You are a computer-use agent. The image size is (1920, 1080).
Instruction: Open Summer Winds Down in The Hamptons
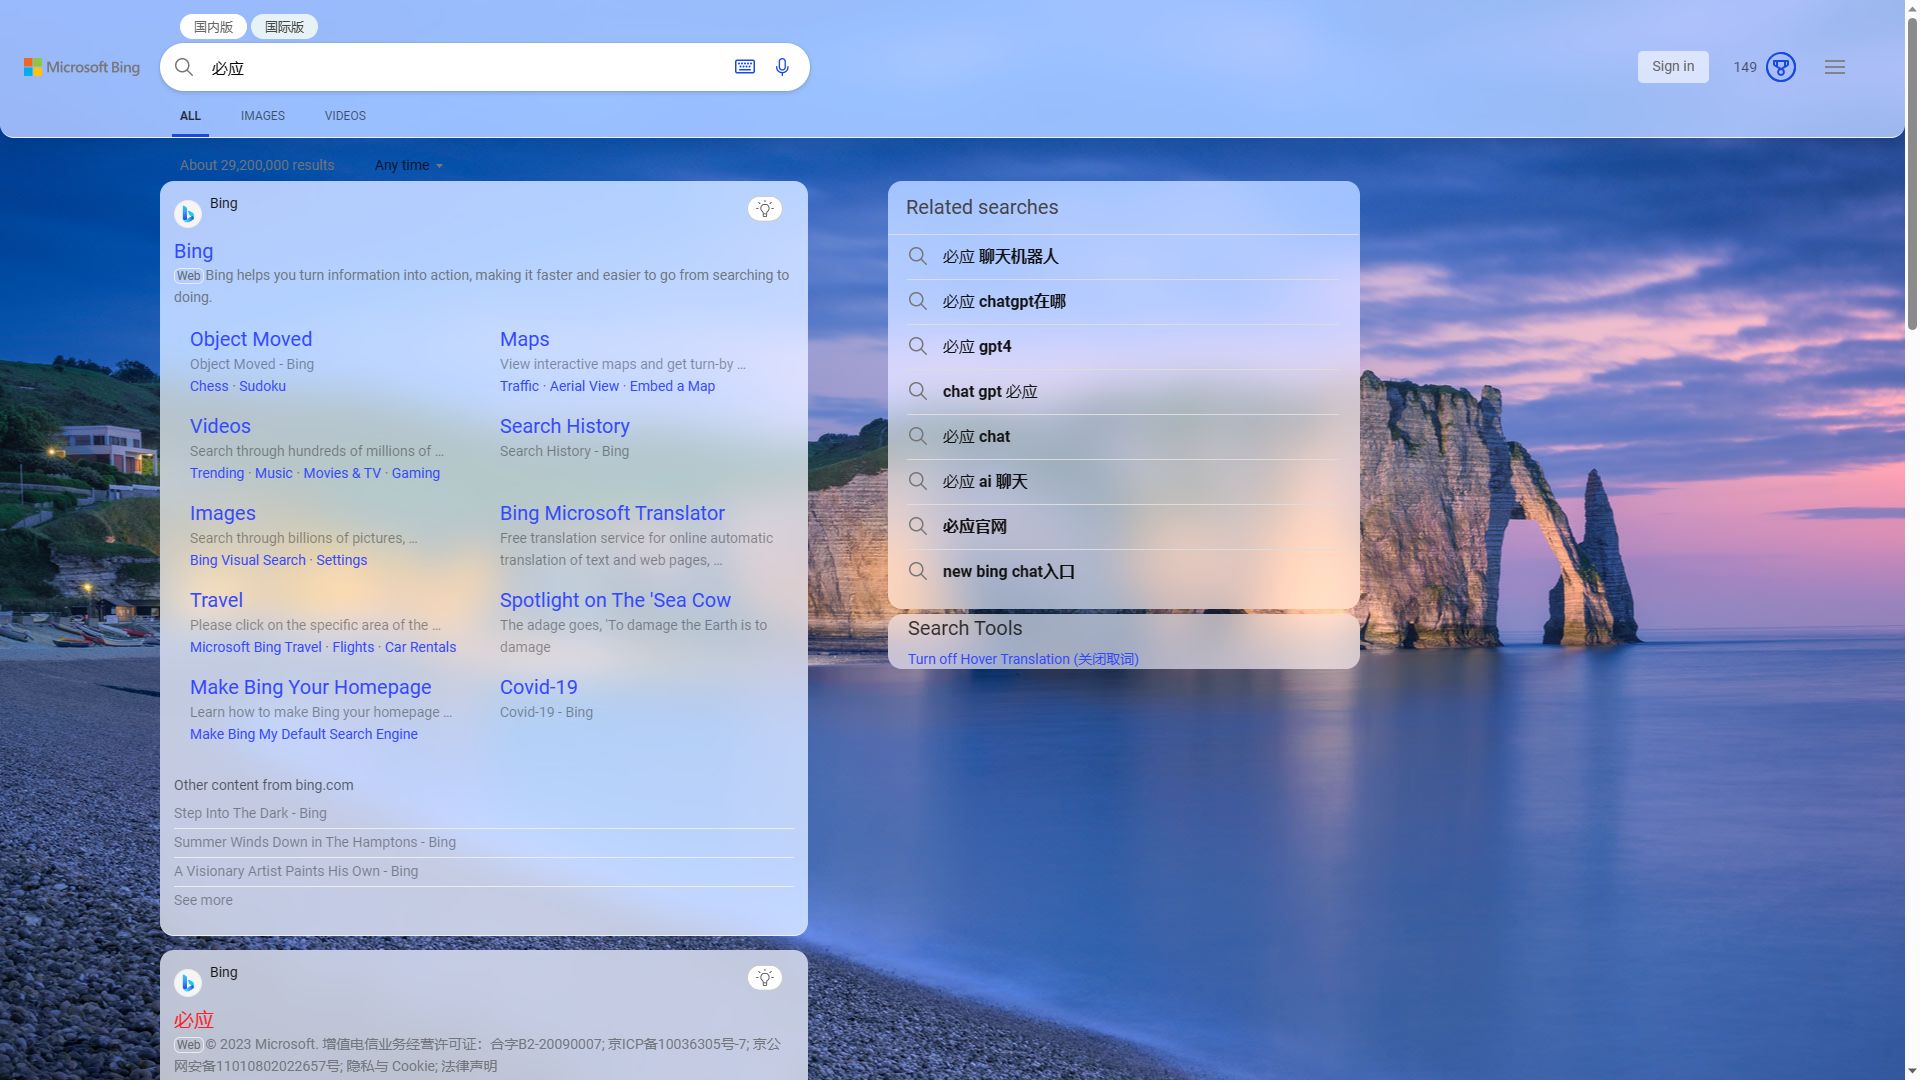point(315,842)
